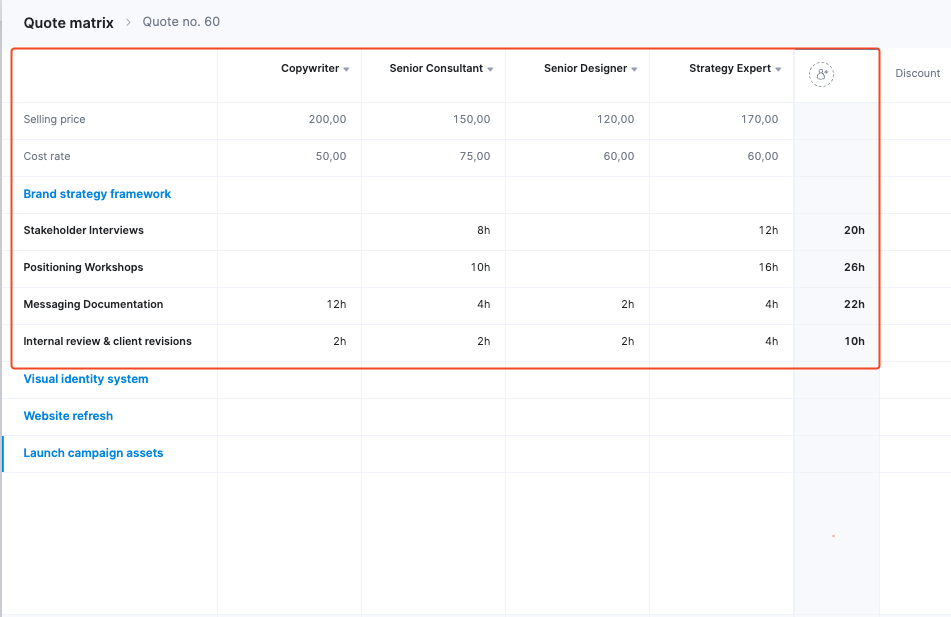
Task: Expand Visual identity system section
Action: tap(86, 379)
